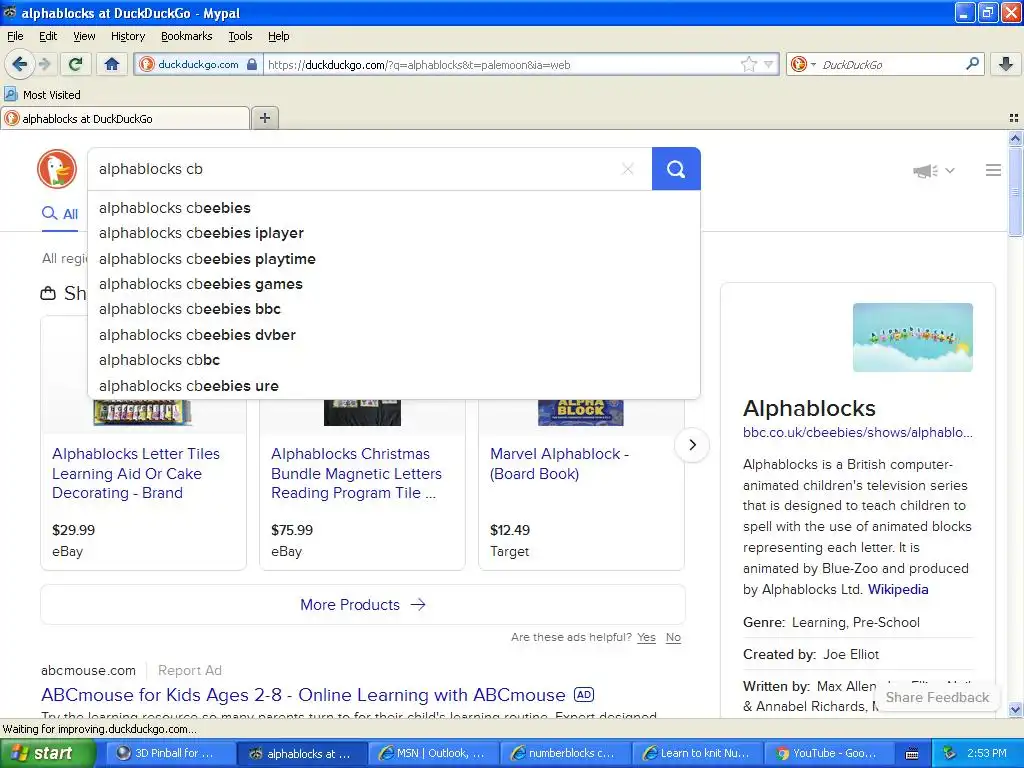Click the on-screen keyboard tray icon
Screen dimensions: 1024x768
click(x=912, y=754)
